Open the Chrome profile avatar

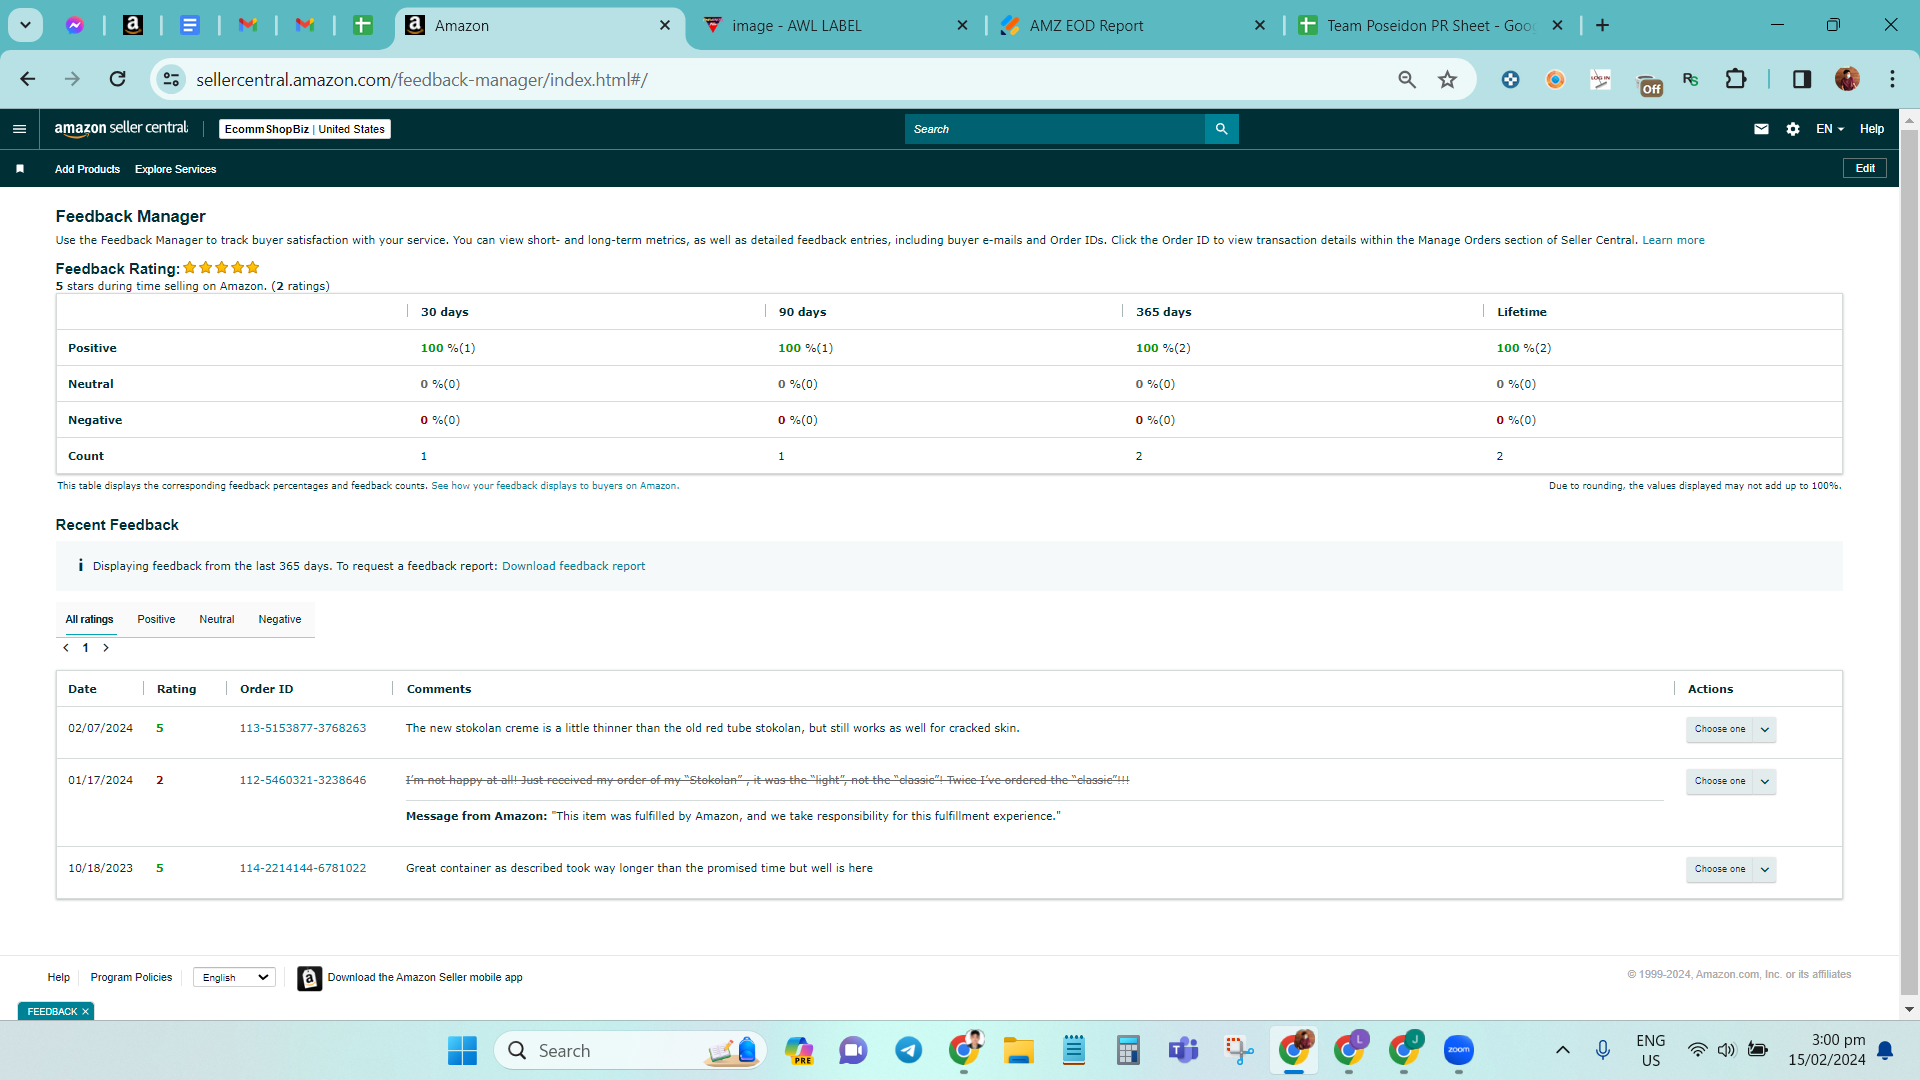[1847, 79]
